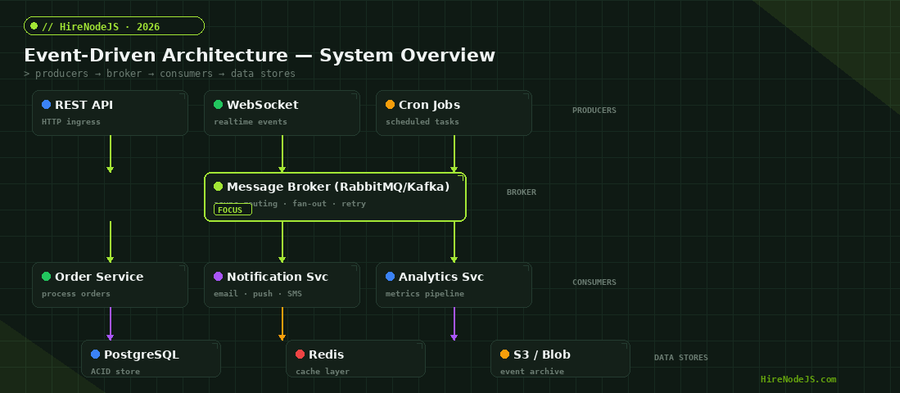Click the blue dot beside PostgreSQL
Screen dimensions: 900x393
pos(95,355)
